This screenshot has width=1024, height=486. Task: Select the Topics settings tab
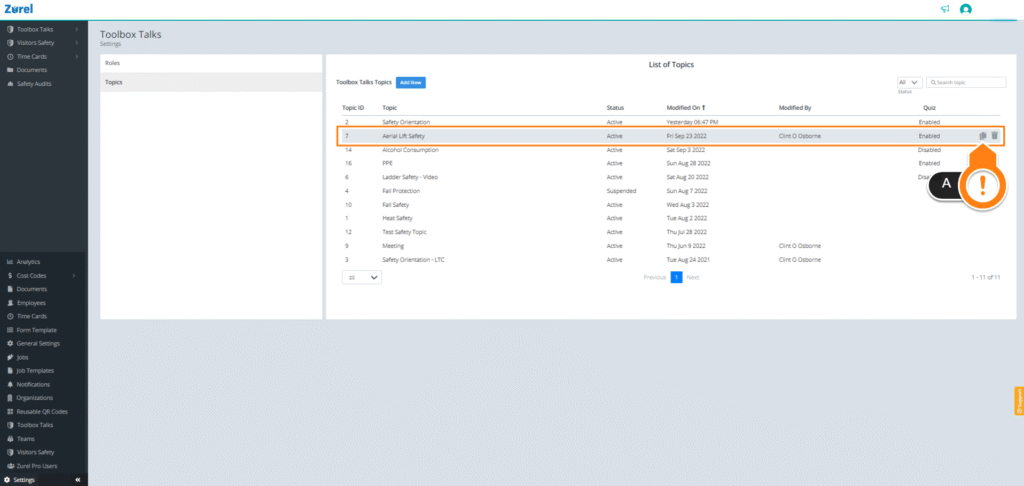[211, 82]
